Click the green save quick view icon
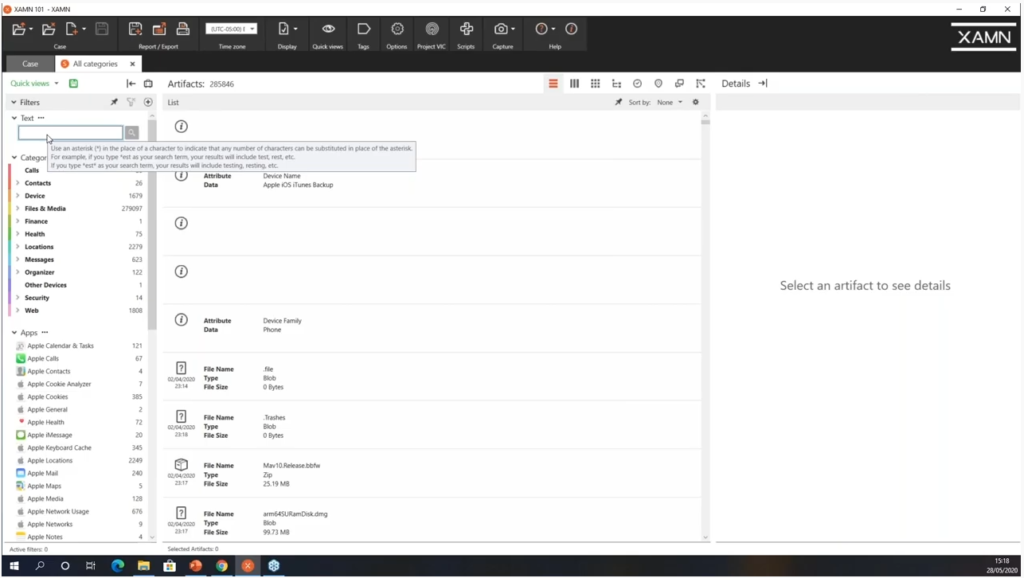 tap(74, 84)
